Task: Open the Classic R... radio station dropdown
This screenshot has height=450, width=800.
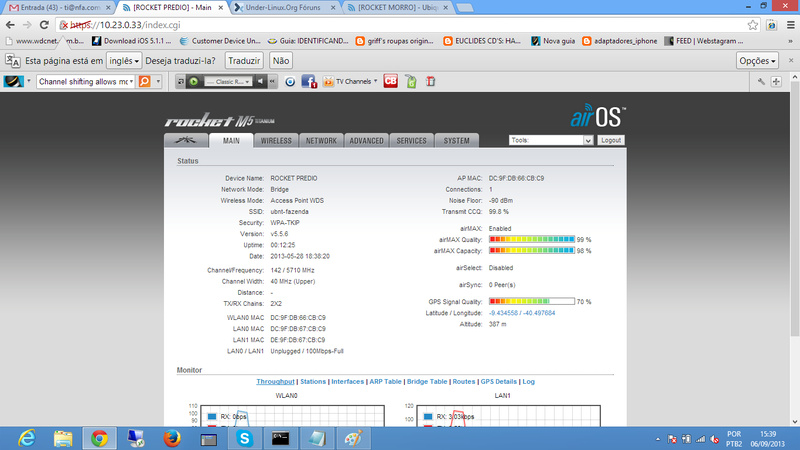Action: pyautogui.click(x=228, y=82)
